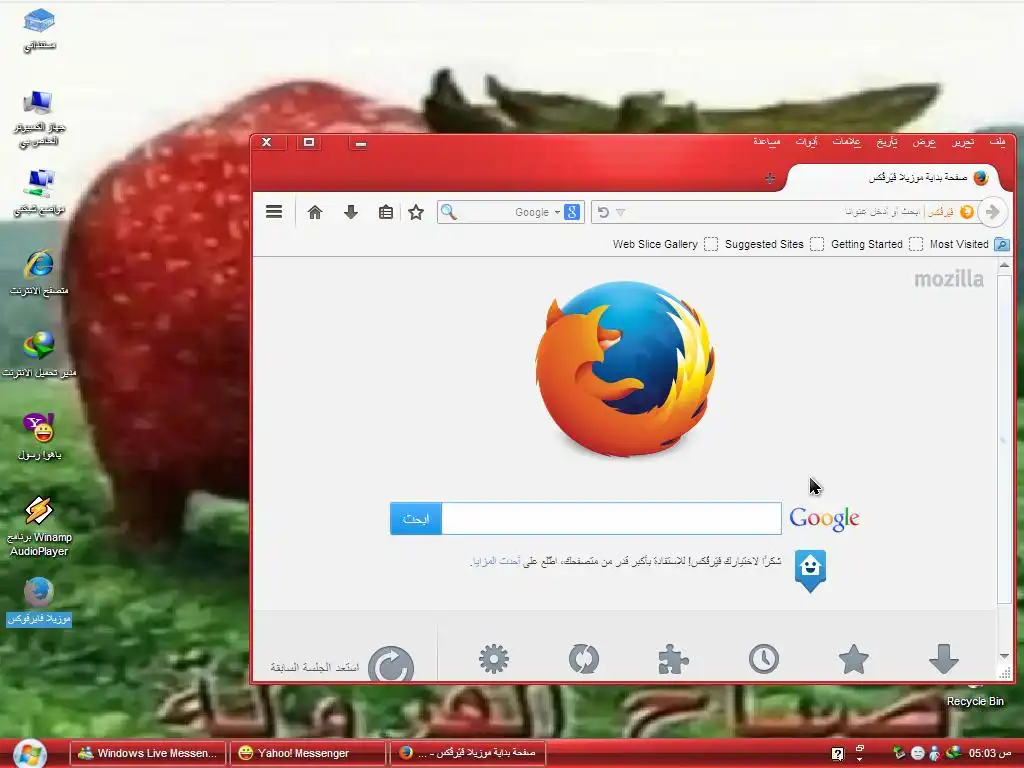Open the Help menu (مساعدة)

pos(767,142)
